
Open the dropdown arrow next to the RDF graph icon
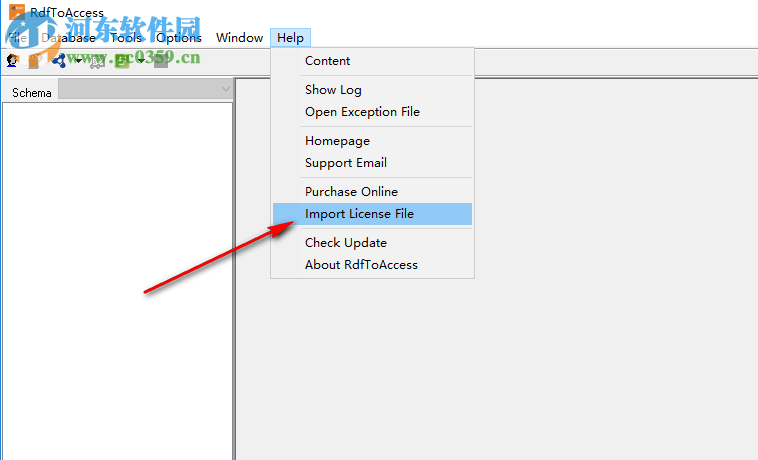(78, 61)
